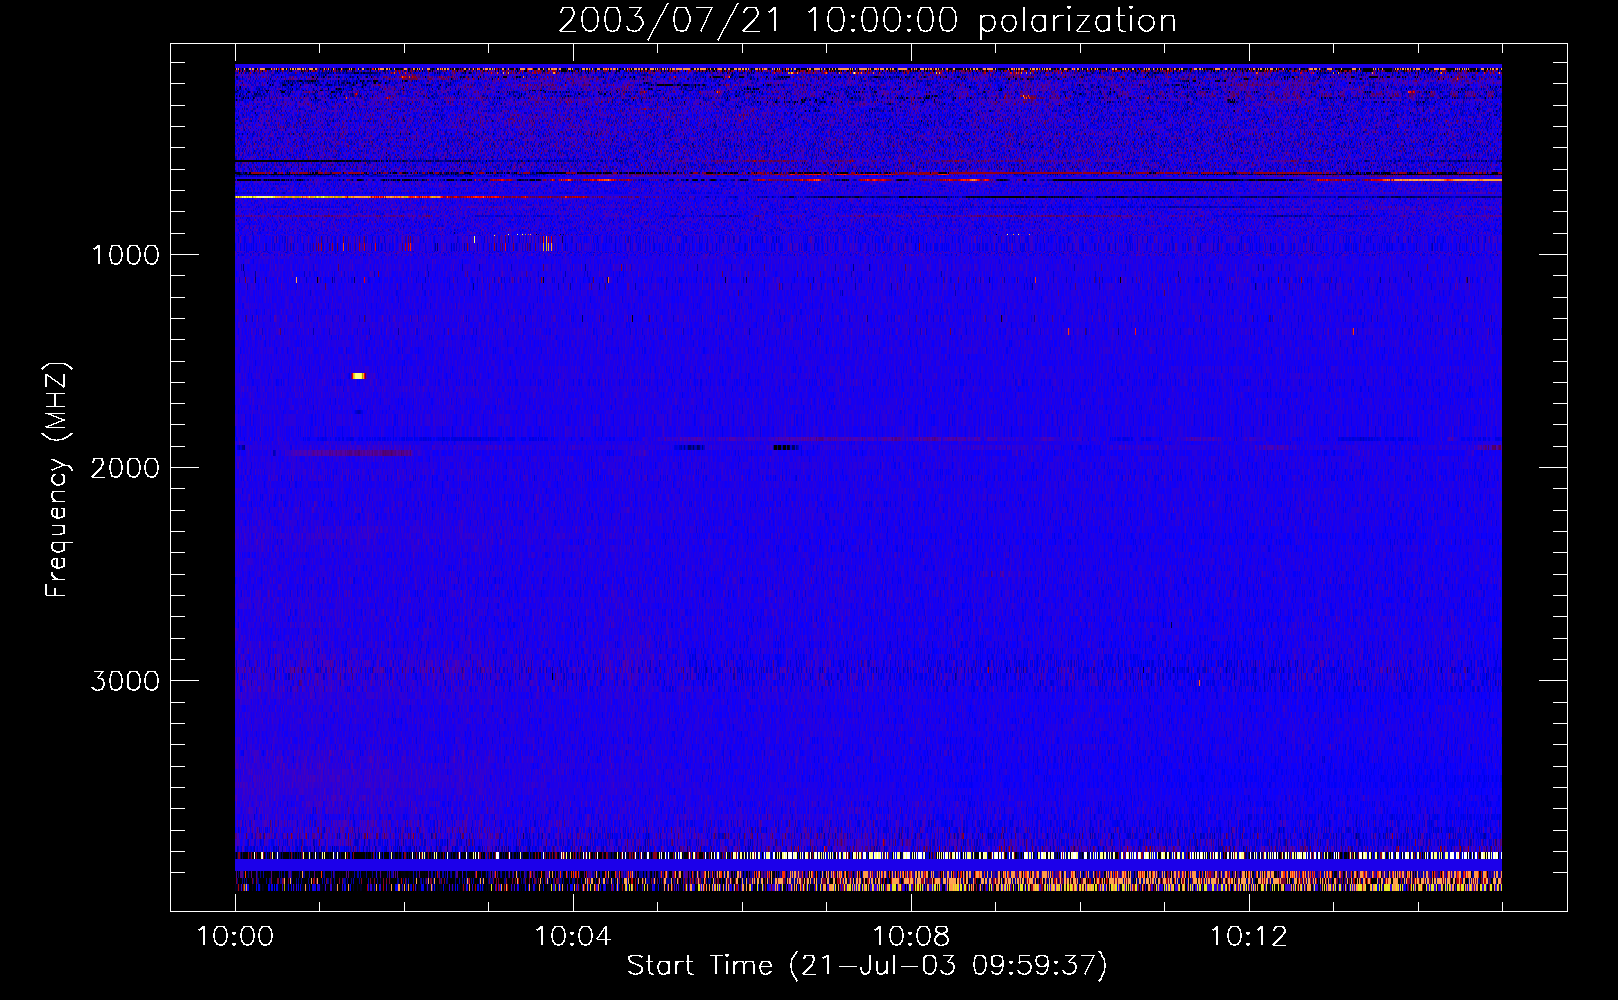Click the 10:00 time tick label
The height and width of the screenshot is (1000, 1618).
point(235,936)
